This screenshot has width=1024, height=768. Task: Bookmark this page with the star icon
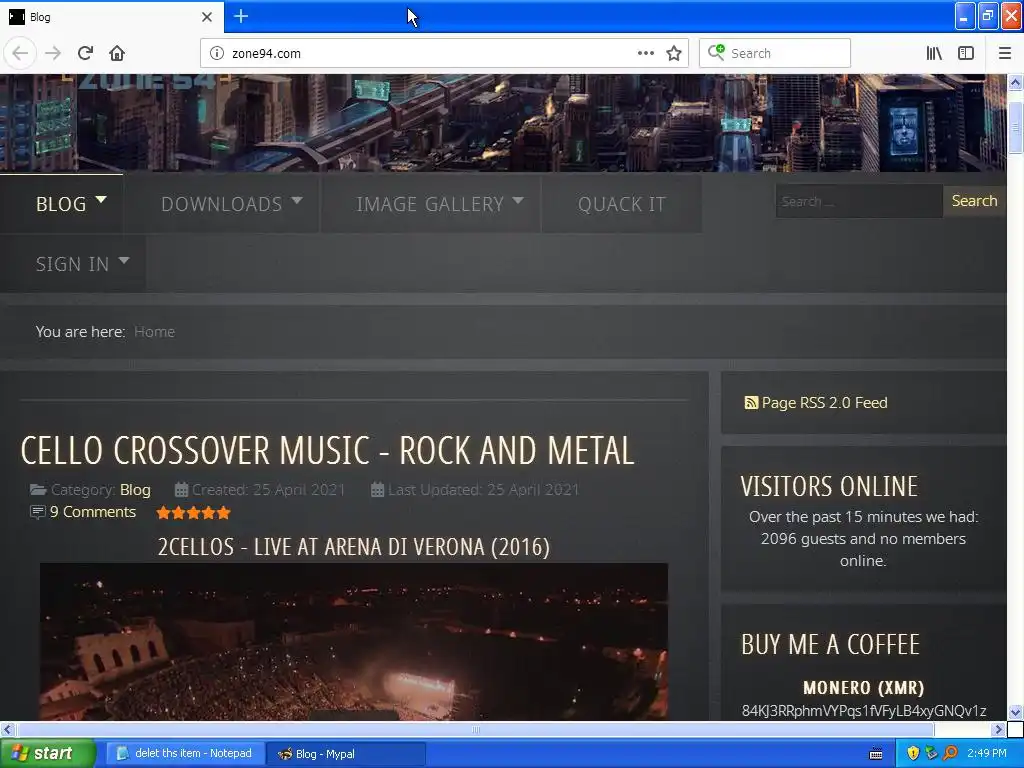(x=674, y=53)
